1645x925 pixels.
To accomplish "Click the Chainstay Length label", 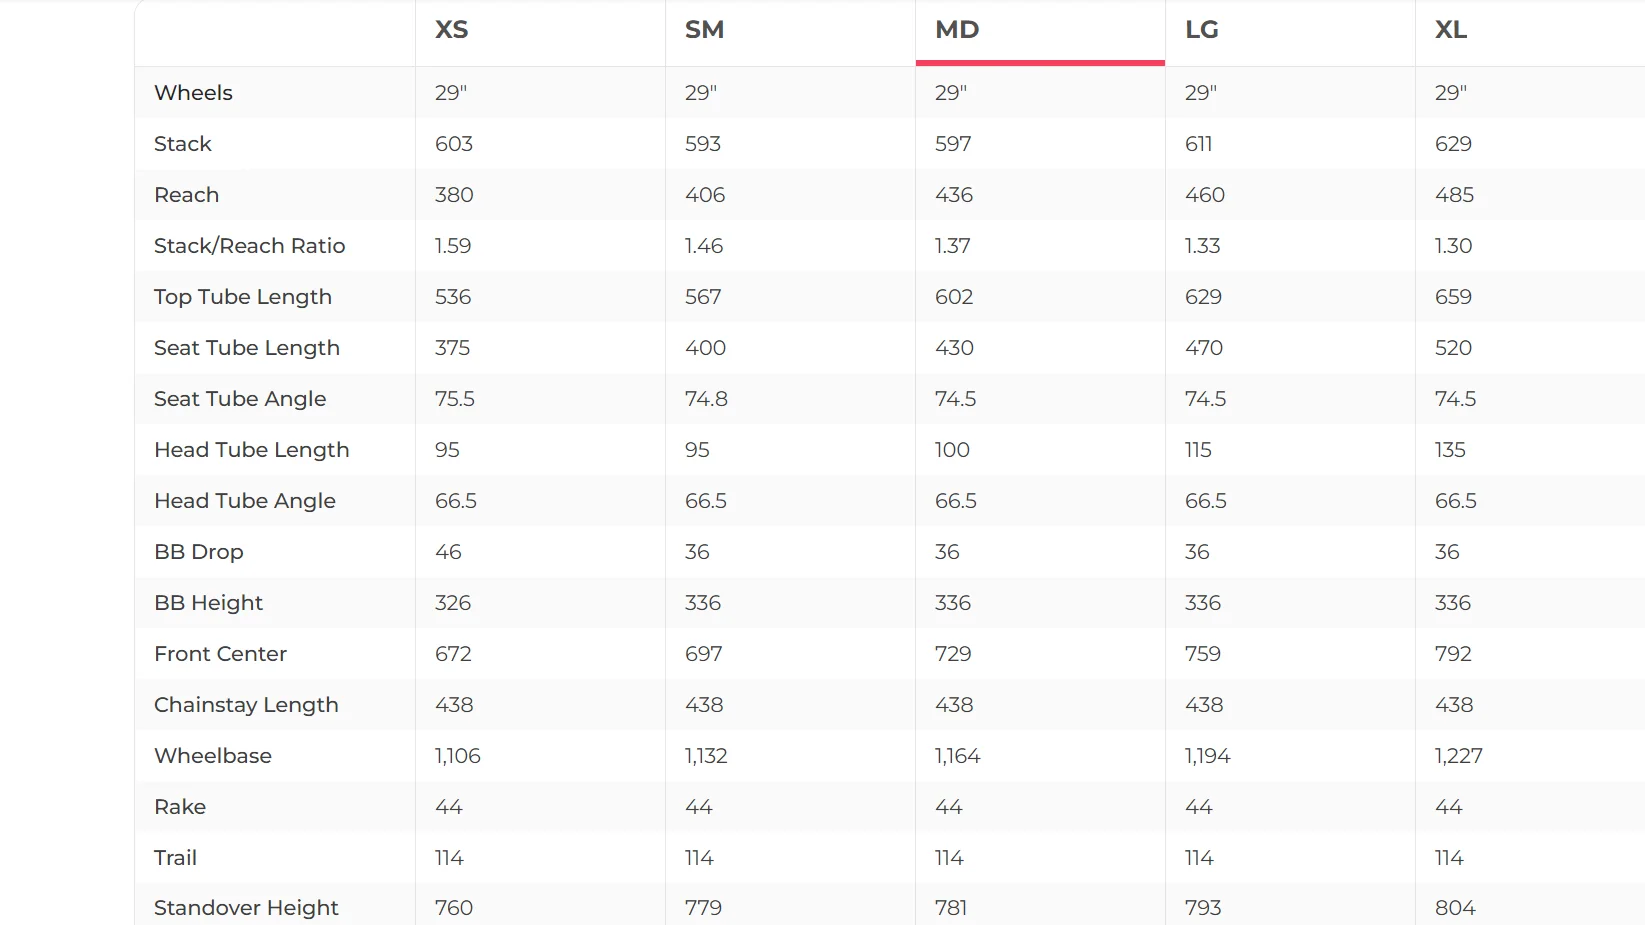I will tap(246, 705).
